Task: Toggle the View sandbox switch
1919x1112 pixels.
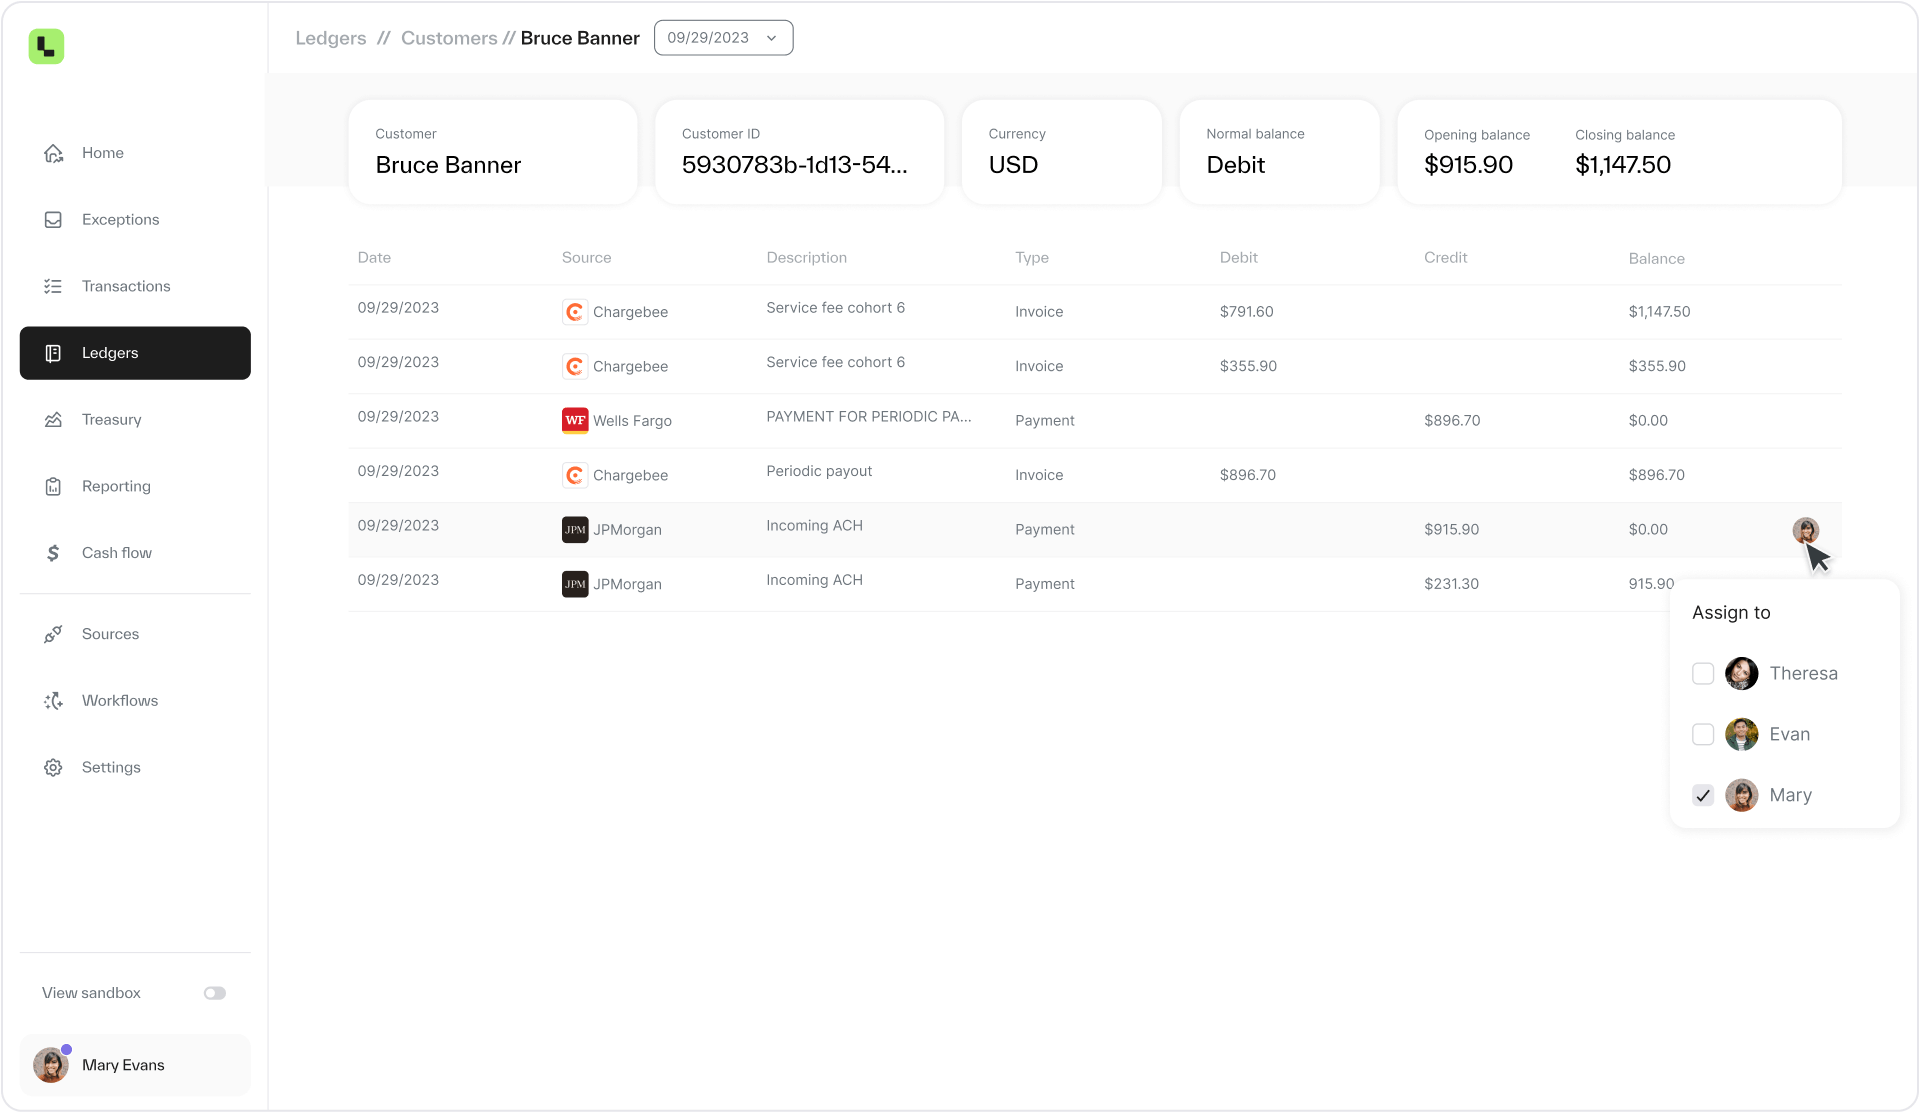Action: (x=215, y=993)
